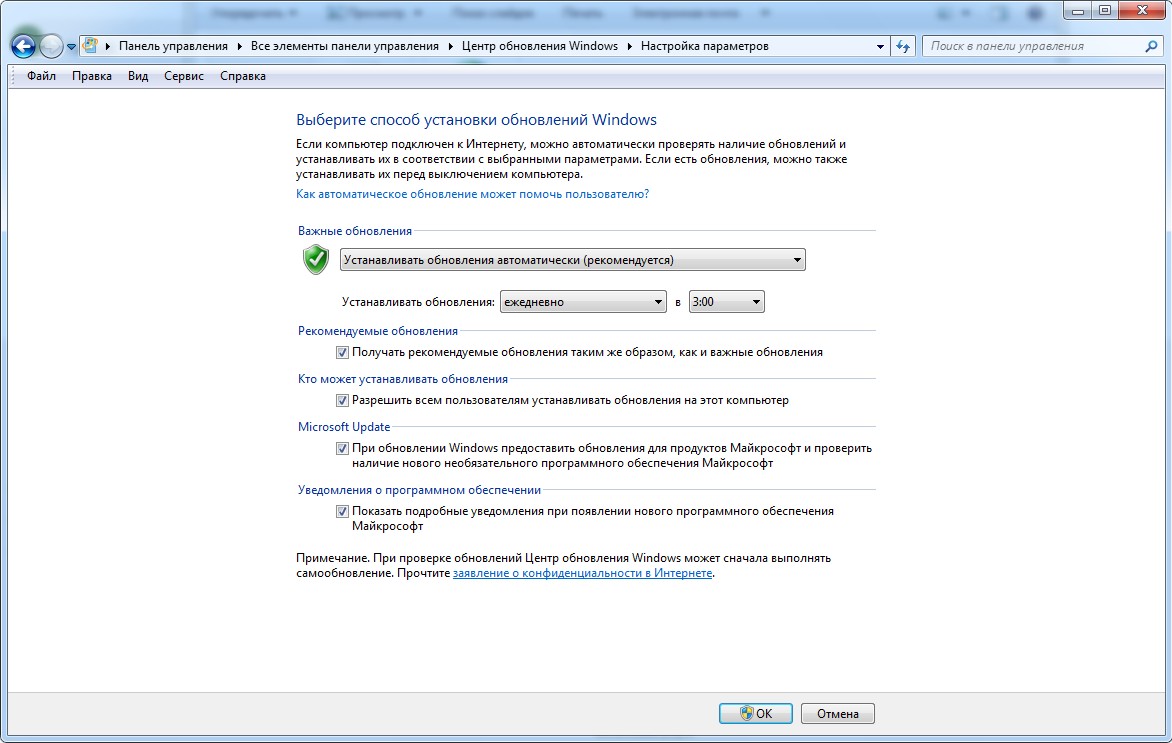Click the Настройка параметров breadcrumb
Screen dimensions: 1172x743
click(x=704, y=46)
